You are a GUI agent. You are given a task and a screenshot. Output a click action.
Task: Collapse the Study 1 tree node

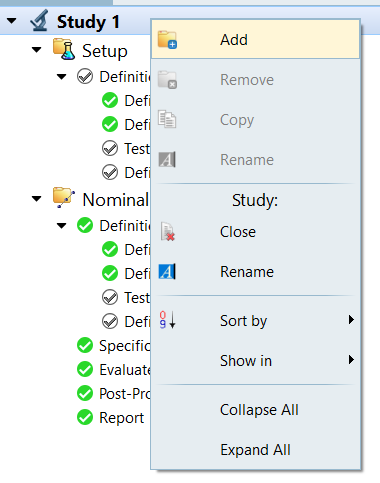point(12,21)
